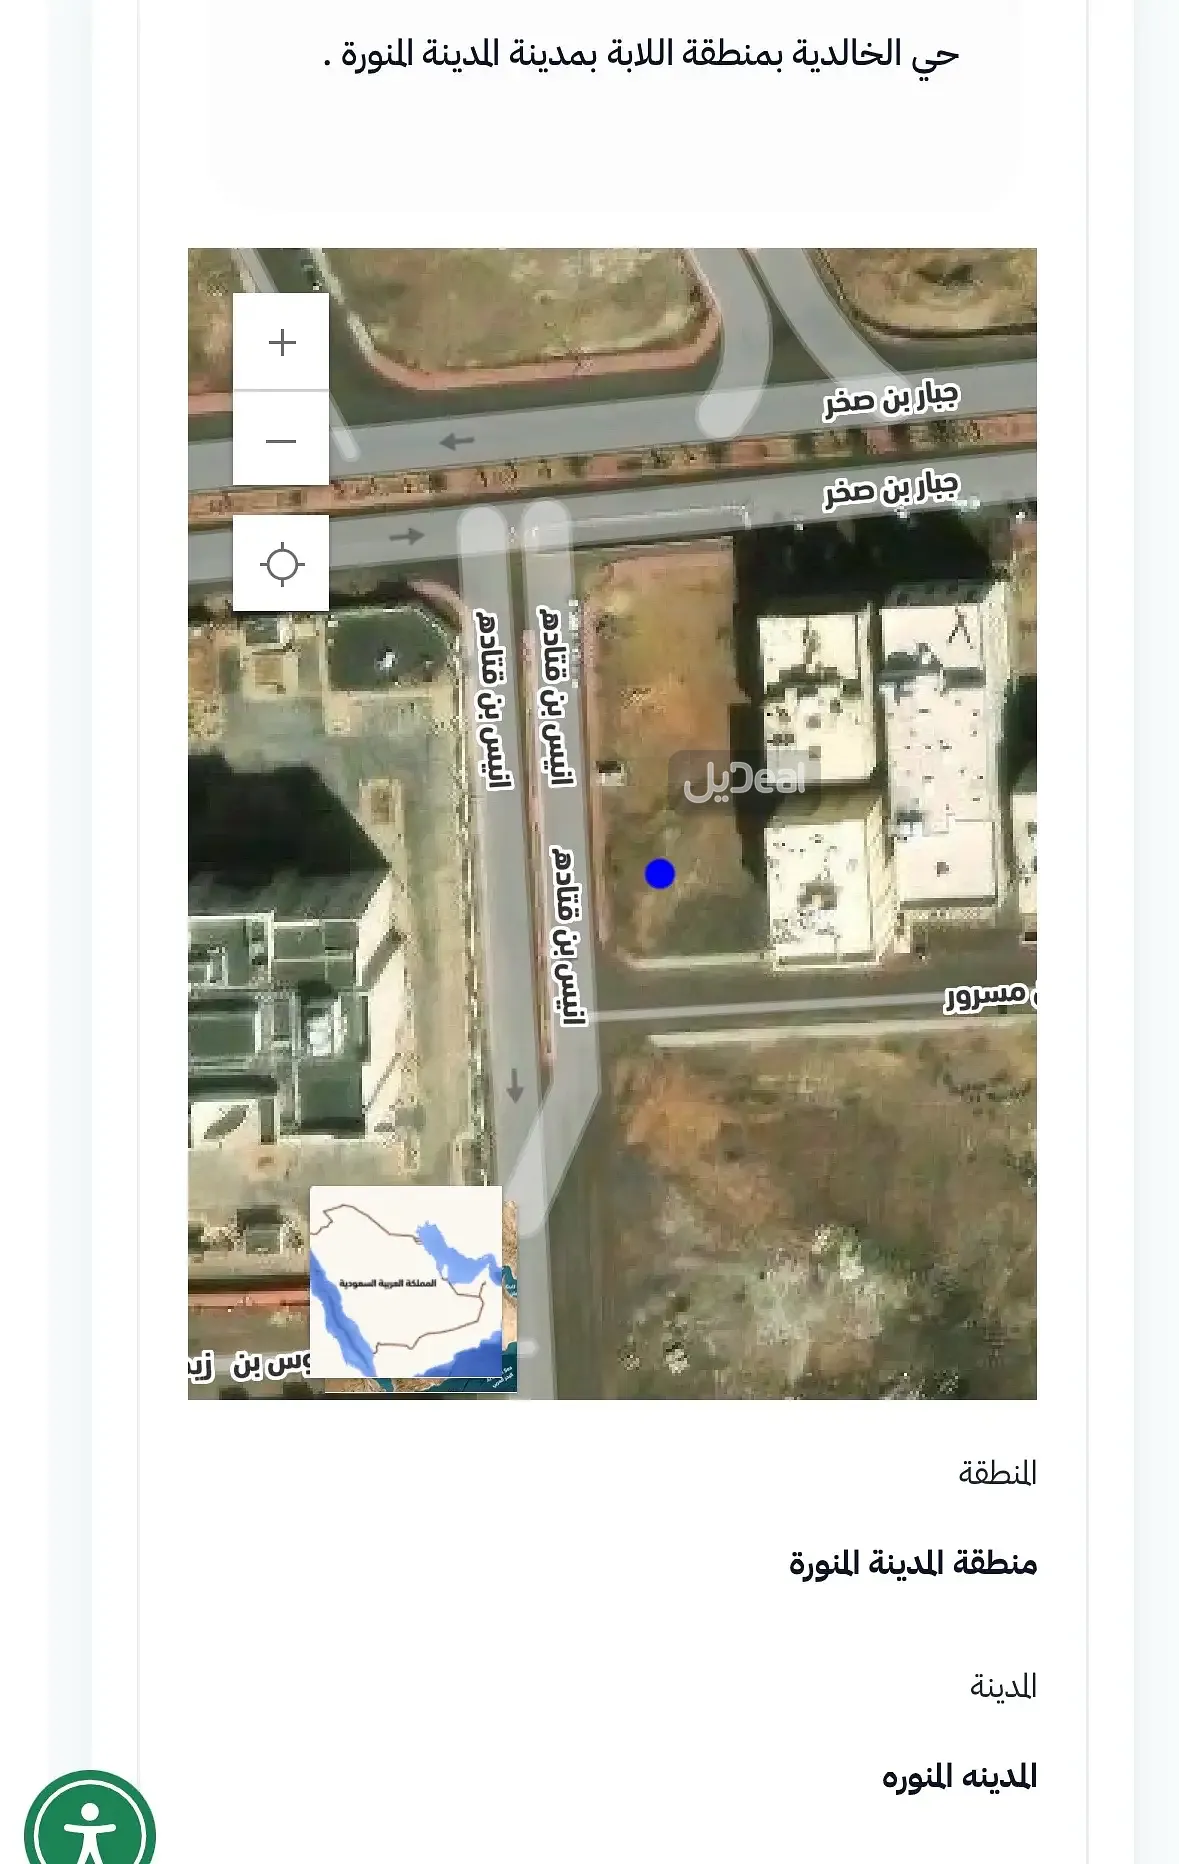The width and height of the screenshot is (1179, 1864).
Task: Click the حي الخالدية description text
Action: pos(641,54)
